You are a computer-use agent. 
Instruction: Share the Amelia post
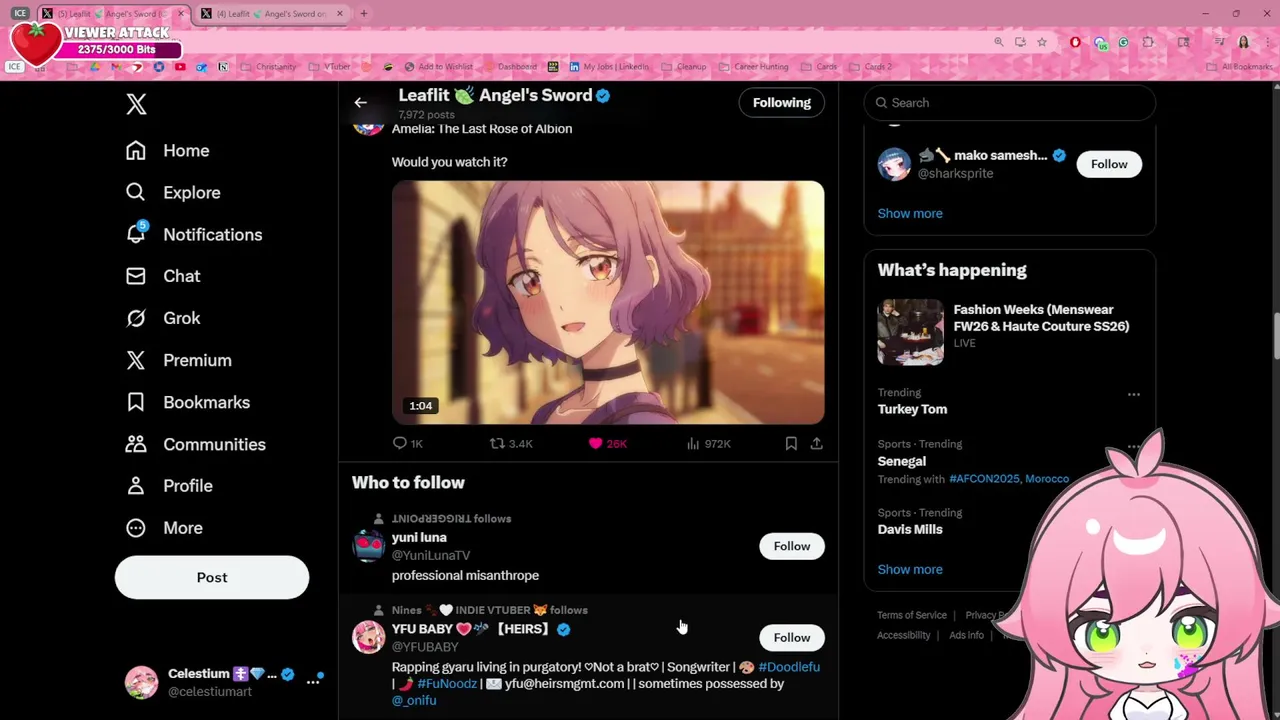point(816,443)
